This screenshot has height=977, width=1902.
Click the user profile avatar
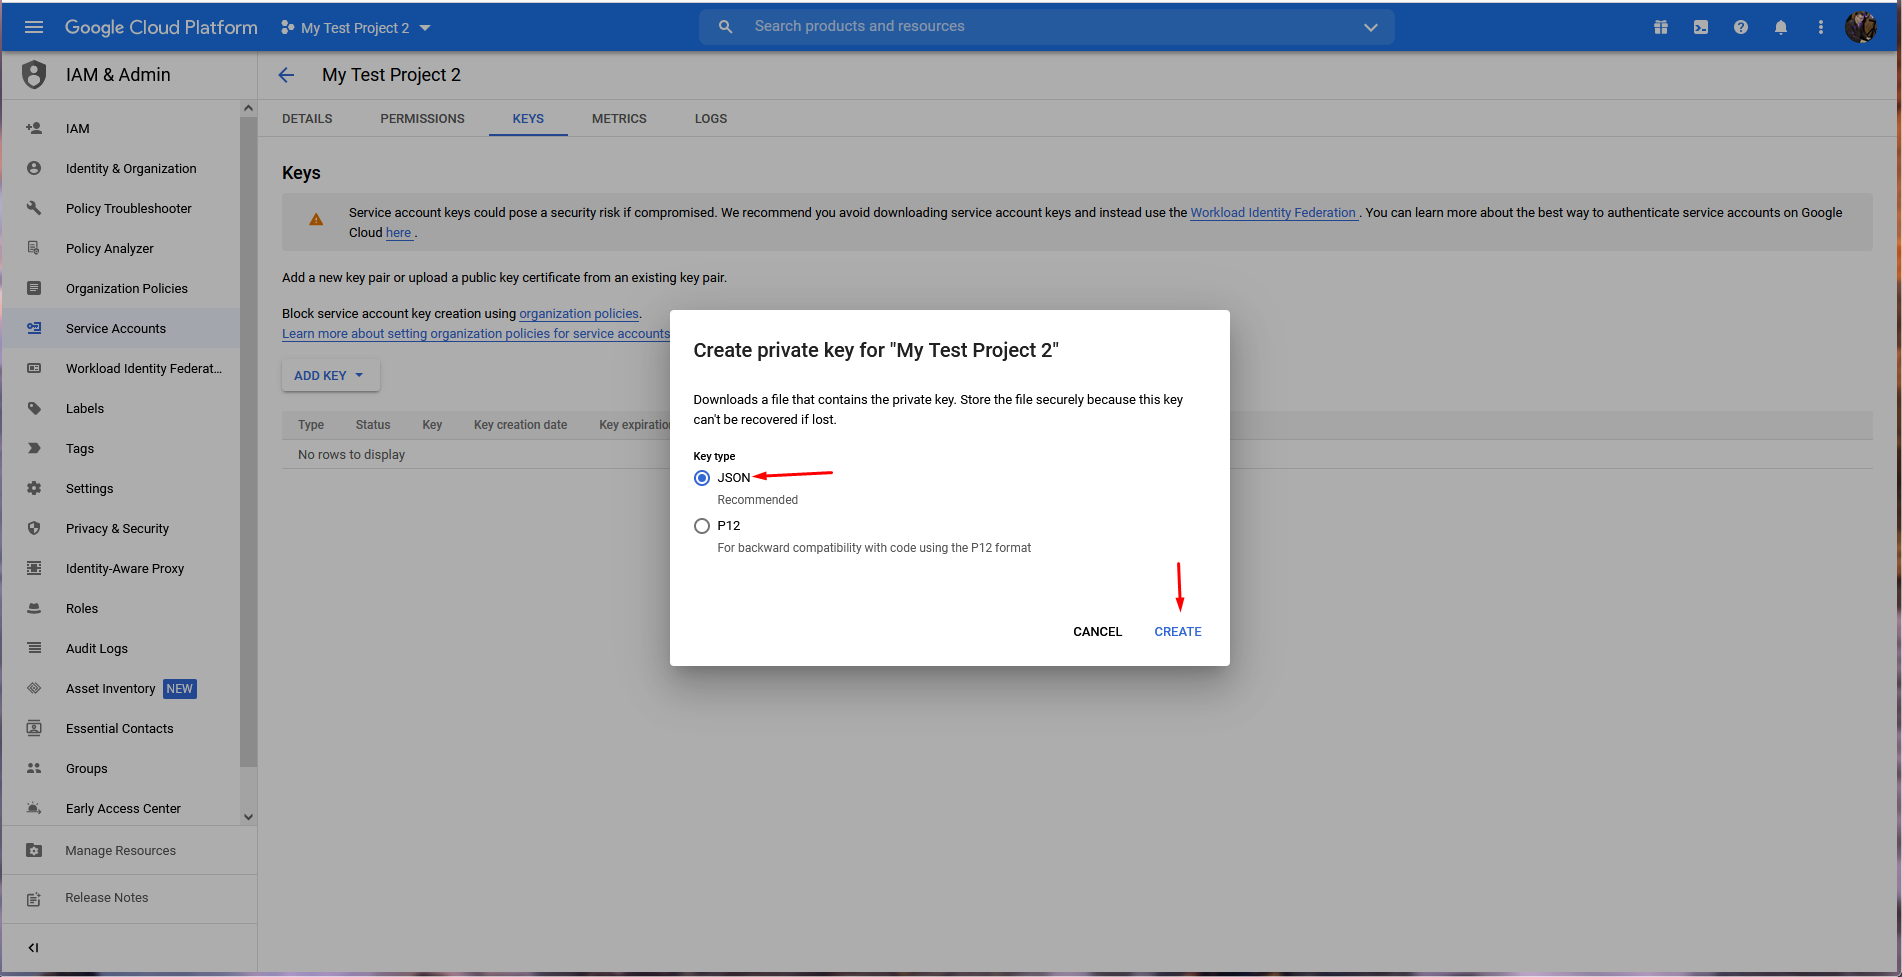pos(1860,27)
